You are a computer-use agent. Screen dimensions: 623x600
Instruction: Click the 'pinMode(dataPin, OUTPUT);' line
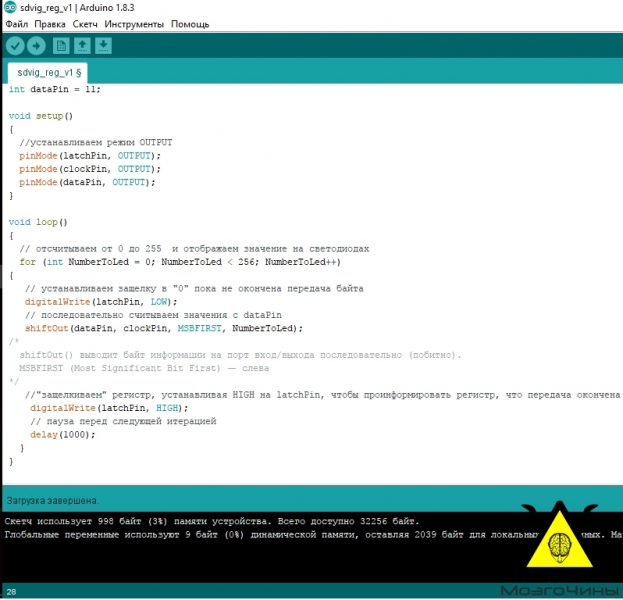tap(87, 182)
